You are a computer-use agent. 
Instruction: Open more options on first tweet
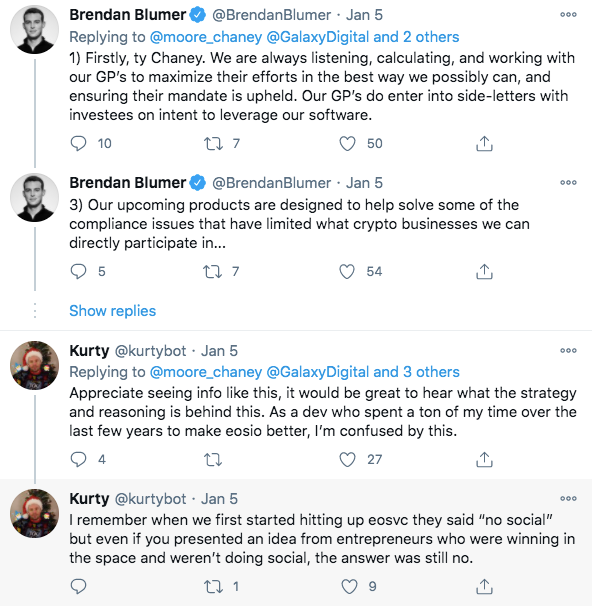pos(568,15)
